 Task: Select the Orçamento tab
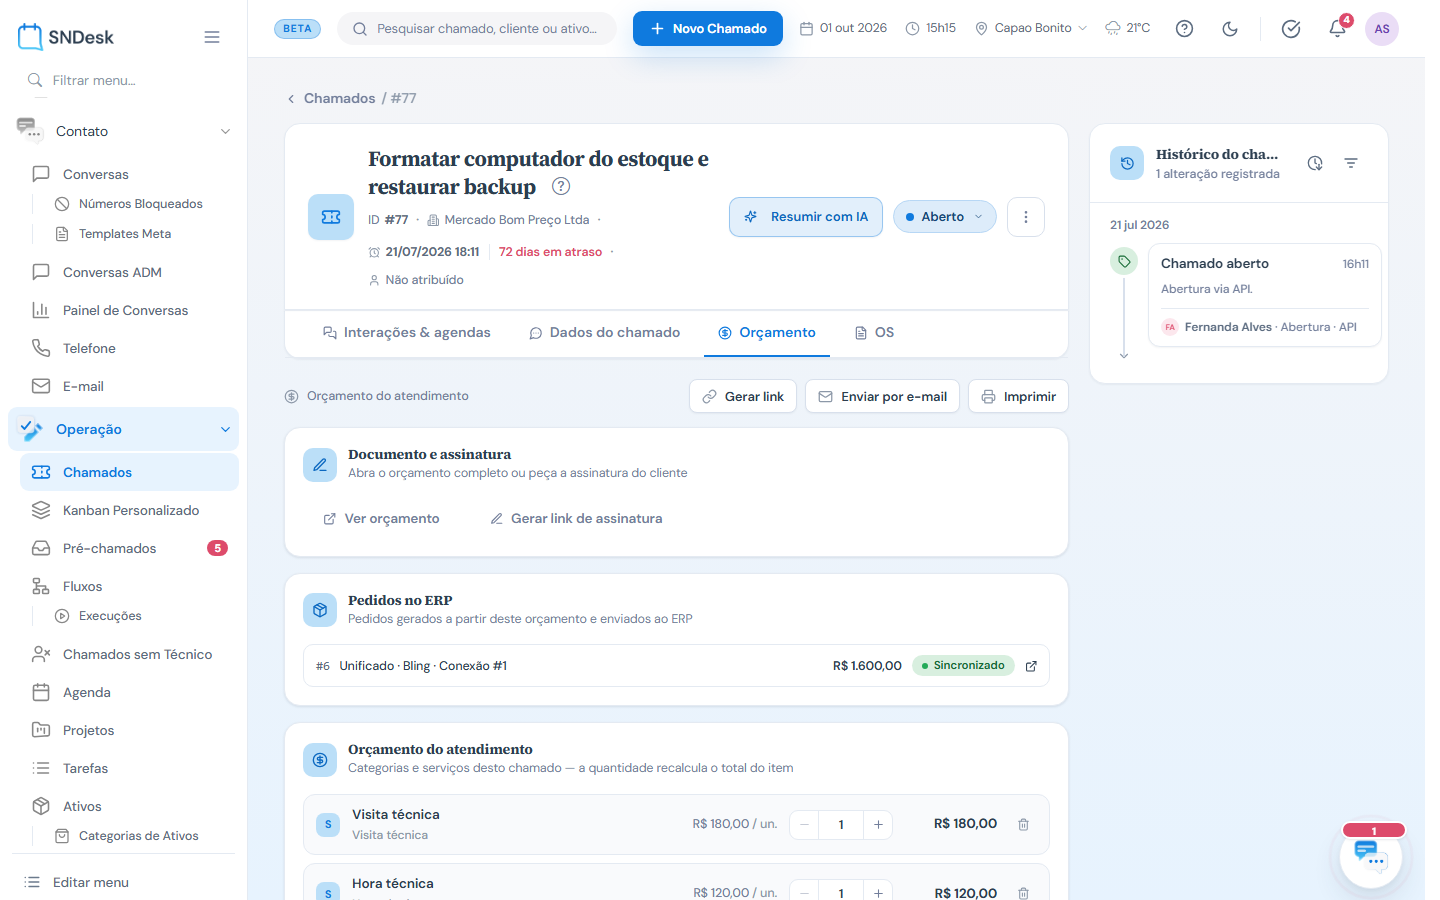(767, 333)
